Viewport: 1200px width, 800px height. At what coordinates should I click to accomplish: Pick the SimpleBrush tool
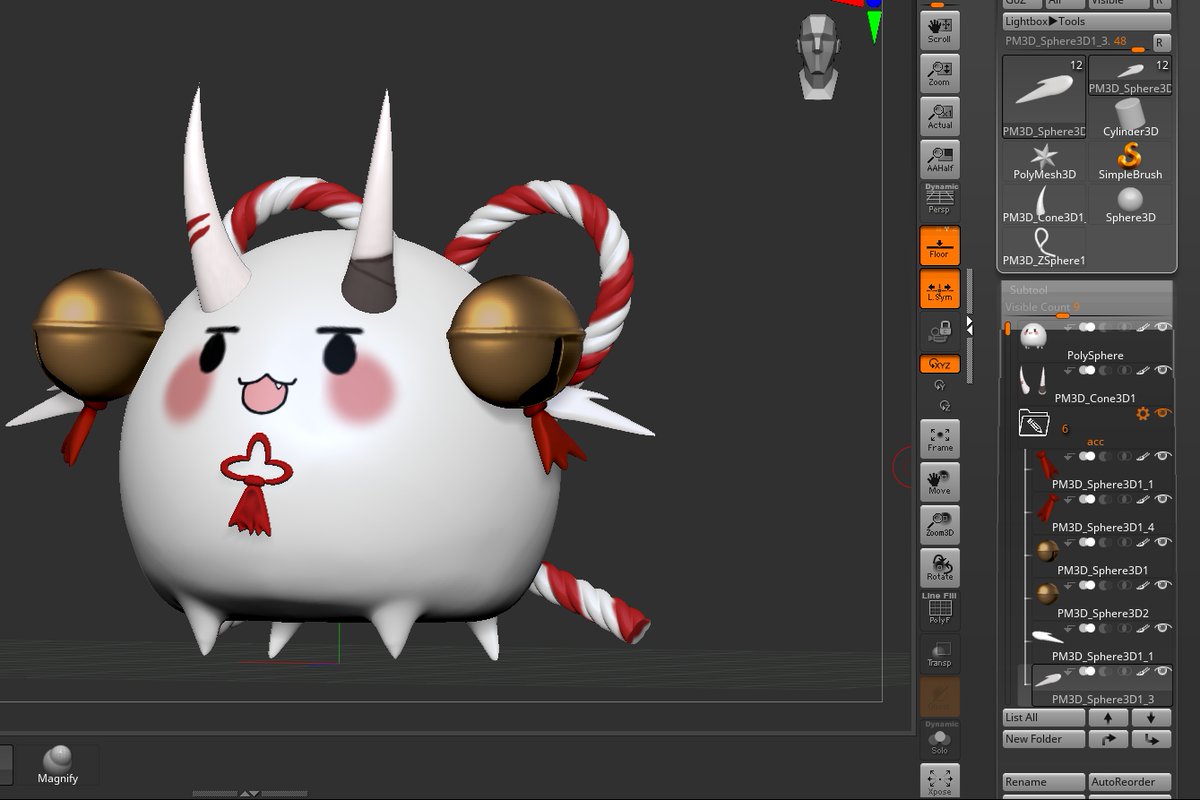pos(1130,161)
